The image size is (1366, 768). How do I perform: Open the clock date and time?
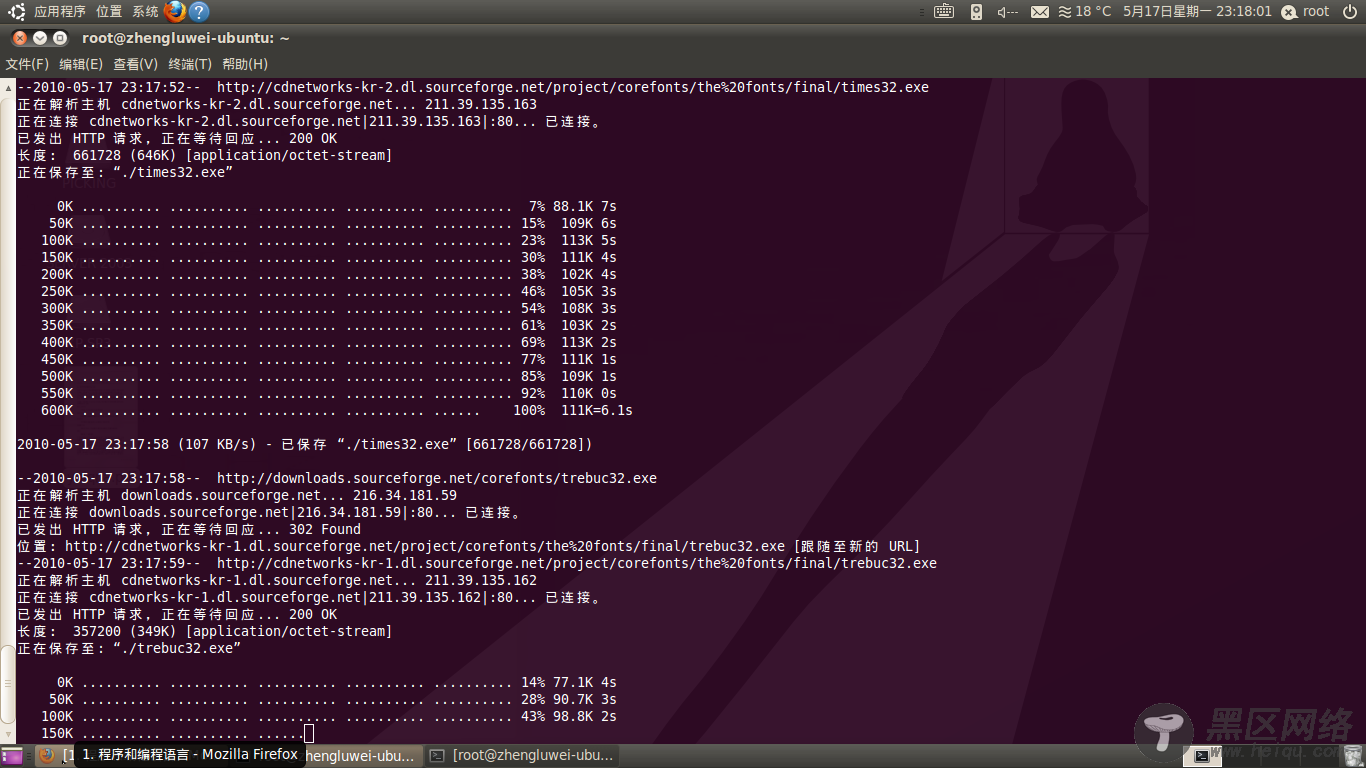pos(1197,11)
